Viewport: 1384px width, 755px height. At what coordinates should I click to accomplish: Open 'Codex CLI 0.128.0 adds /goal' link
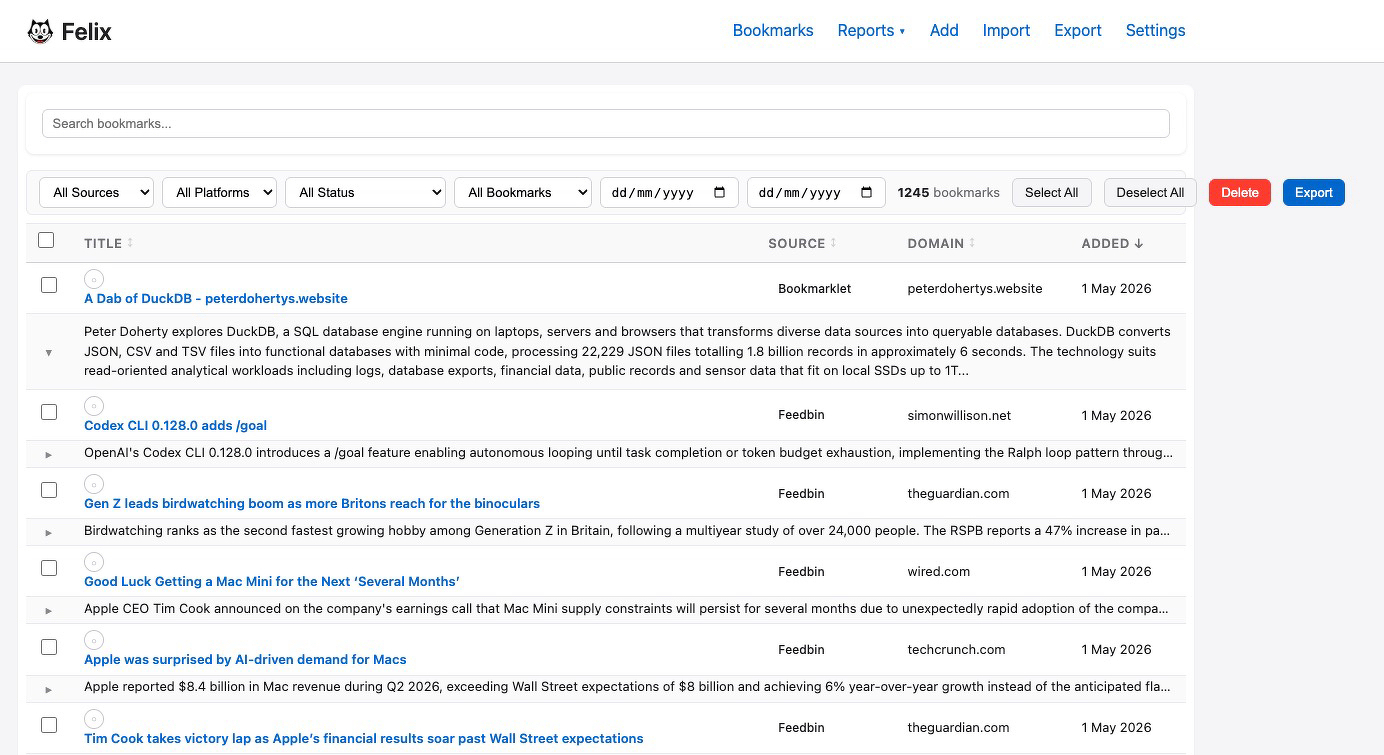click(x=175, y=425)
